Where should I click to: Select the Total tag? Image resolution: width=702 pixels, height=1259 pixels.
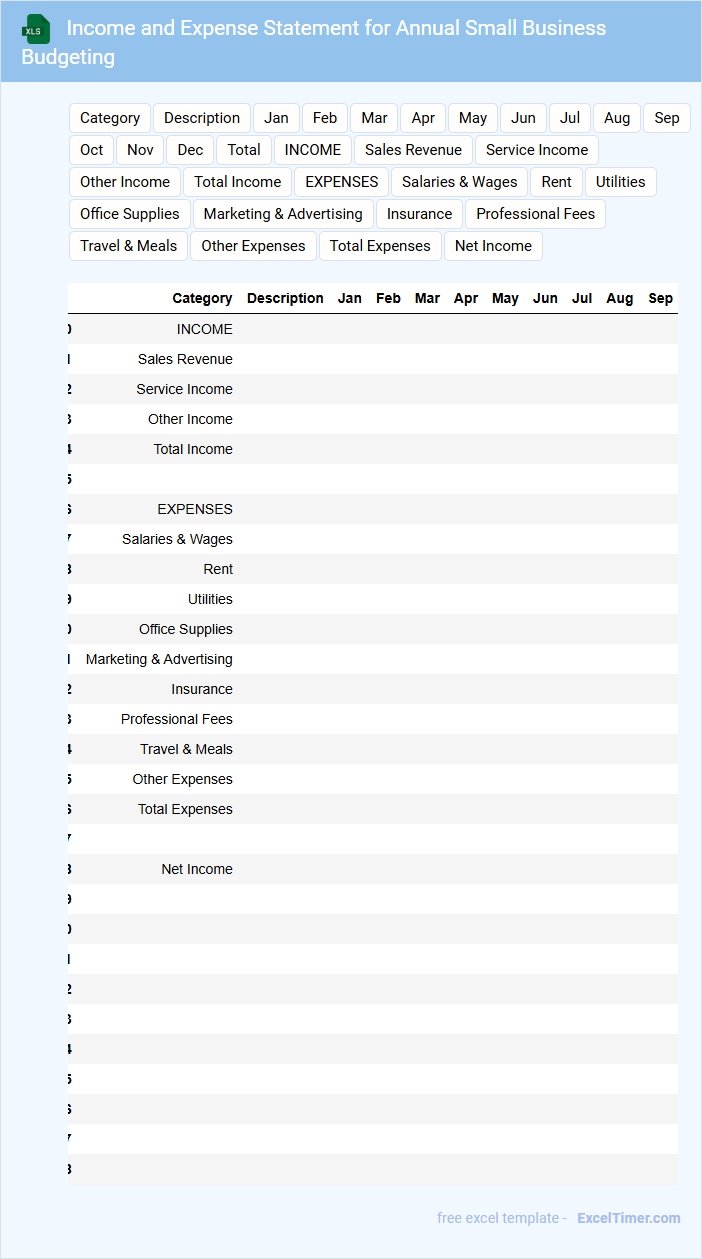click(244, 150)
